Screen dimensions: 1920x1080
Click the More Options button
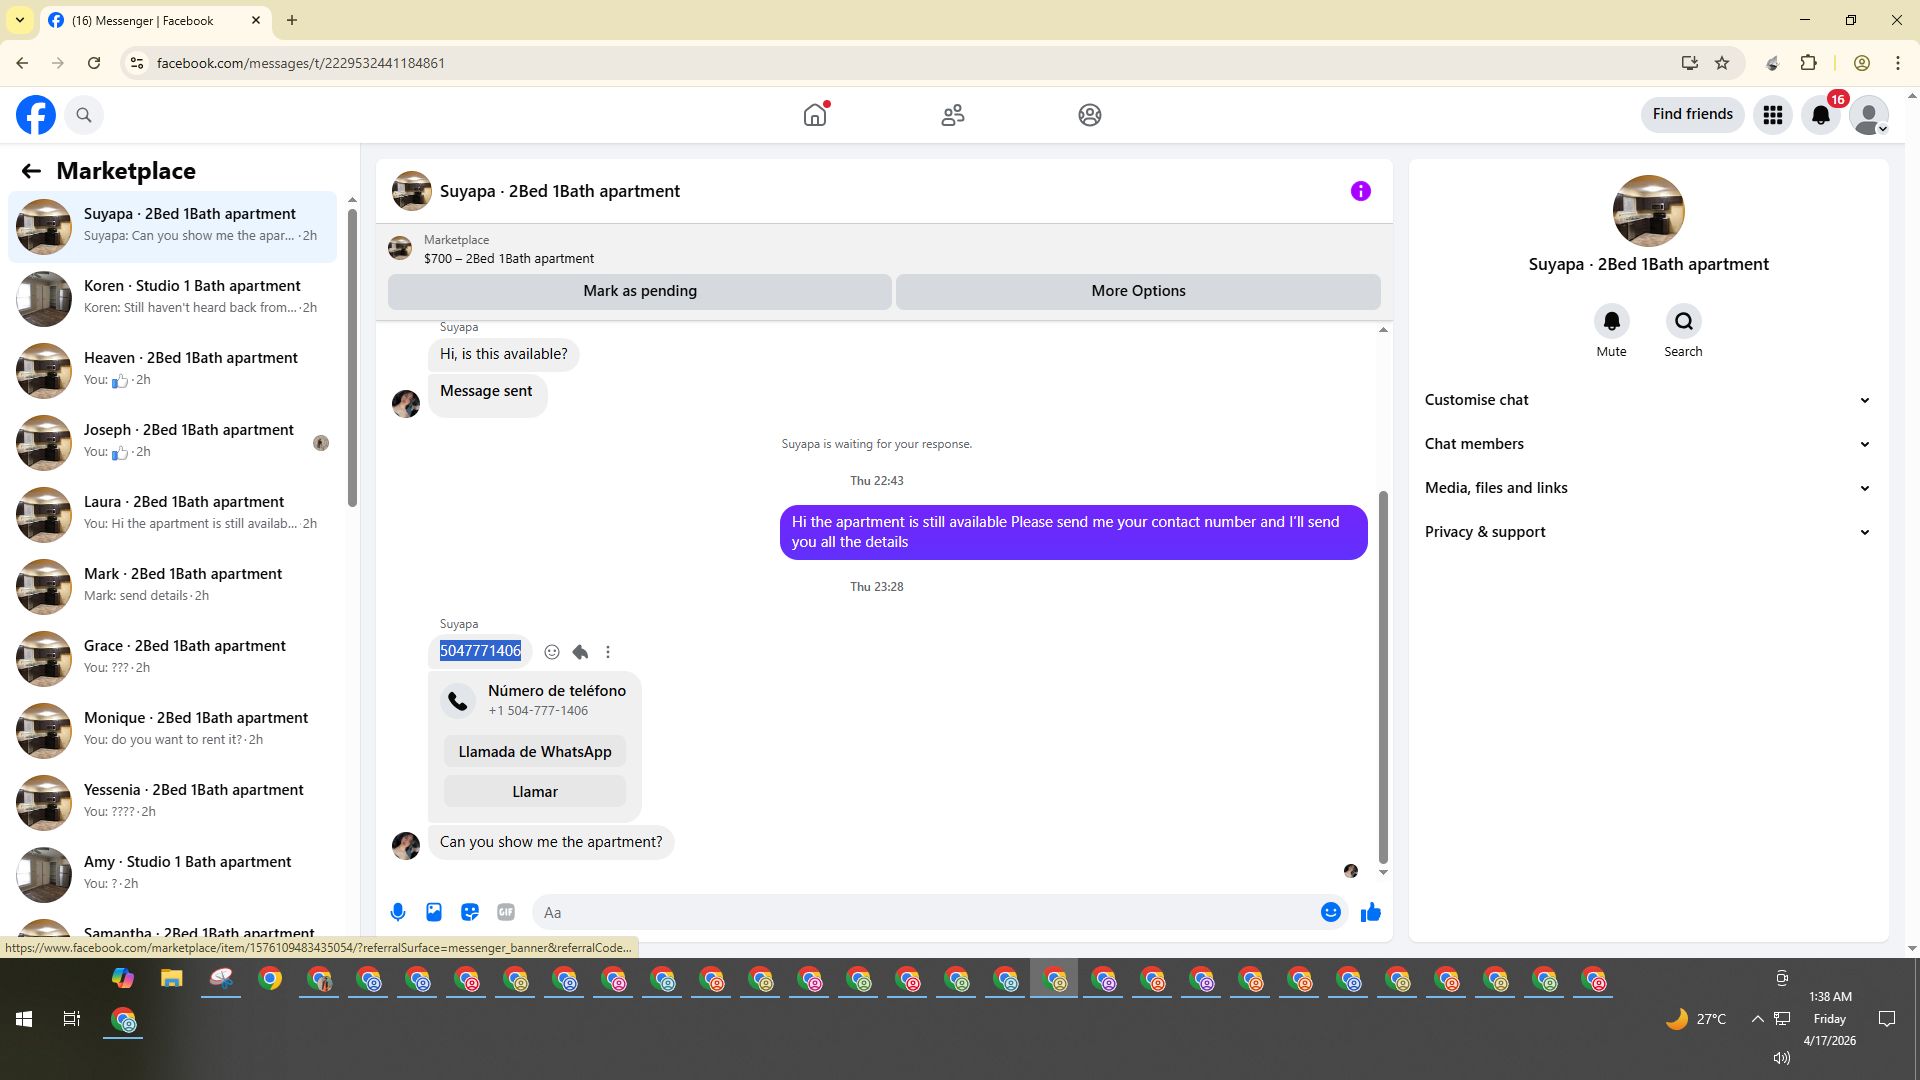1138,291
